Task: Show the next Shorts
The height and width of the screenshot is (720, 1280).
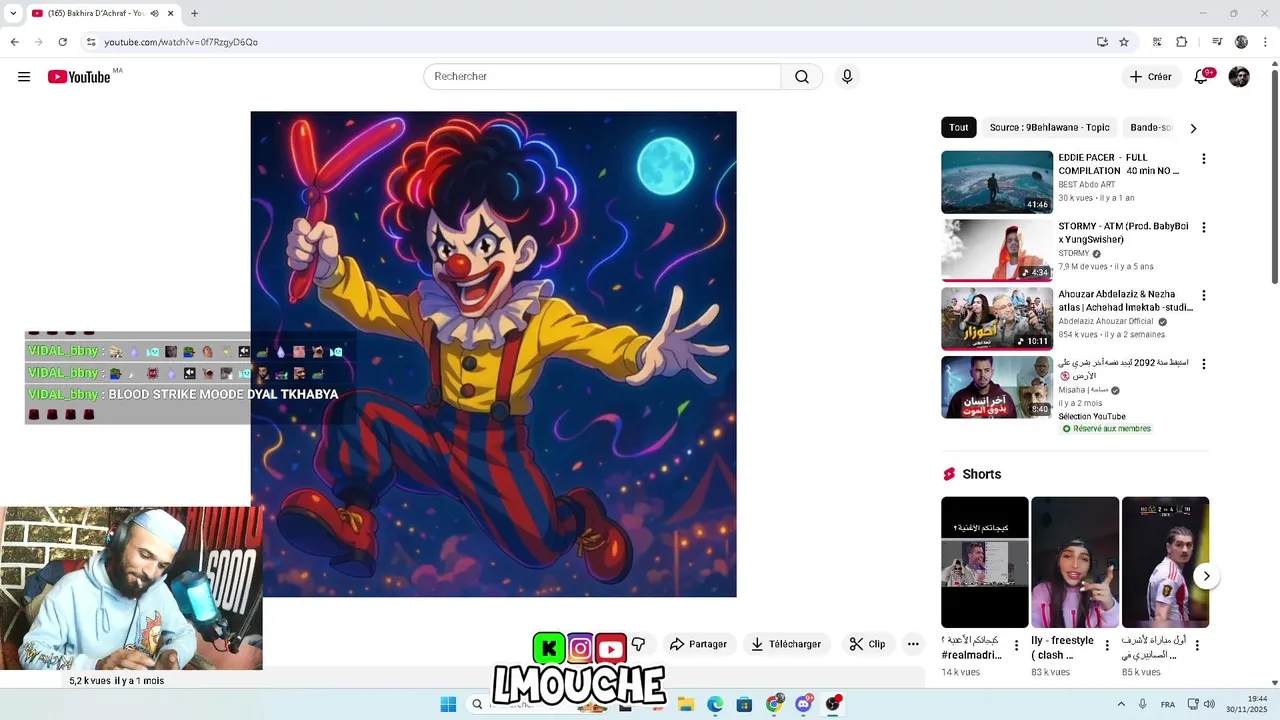Action: click(1206, 576)
